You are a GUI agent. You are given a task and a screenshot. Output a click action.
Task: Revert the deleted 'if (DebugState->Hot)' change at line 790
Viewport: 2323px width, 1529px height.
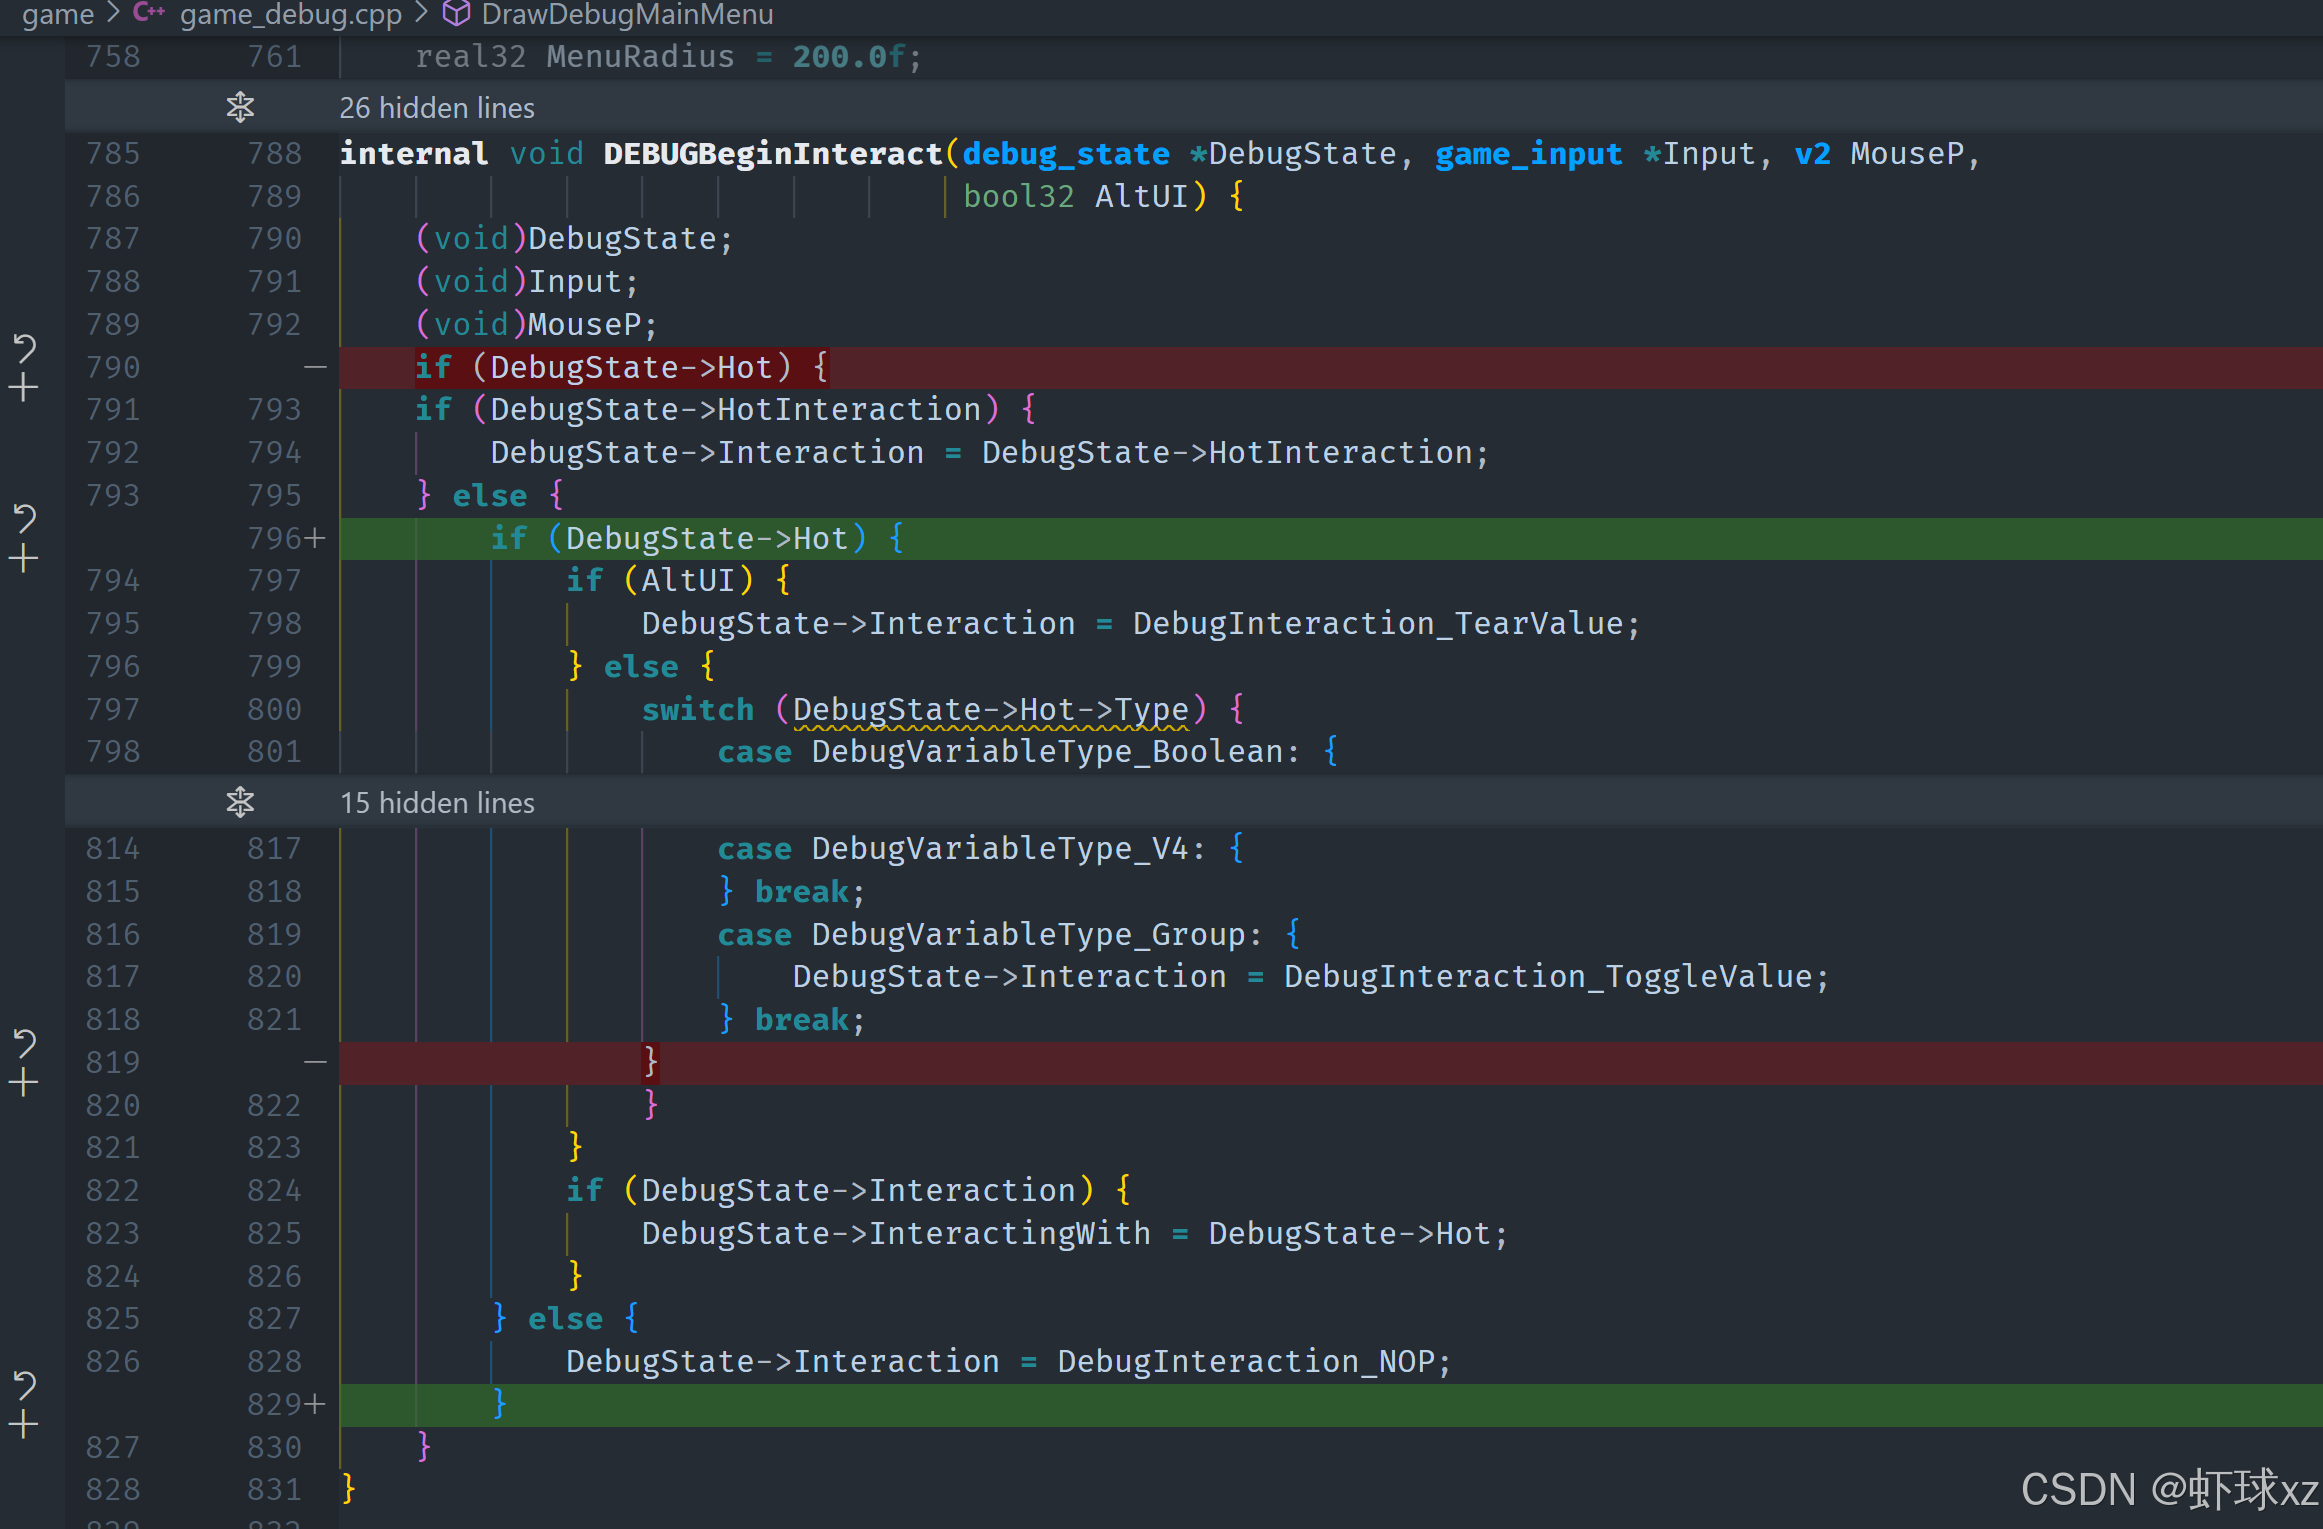tap(24, 348)
